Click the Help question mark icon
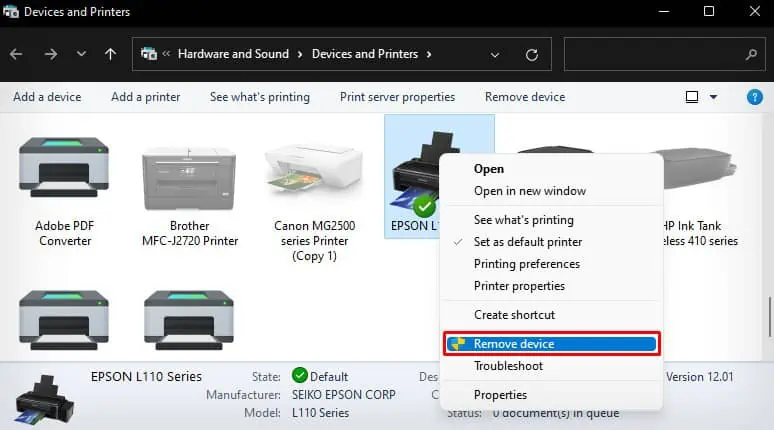This screenshot has height=430, width=774. 755,97
